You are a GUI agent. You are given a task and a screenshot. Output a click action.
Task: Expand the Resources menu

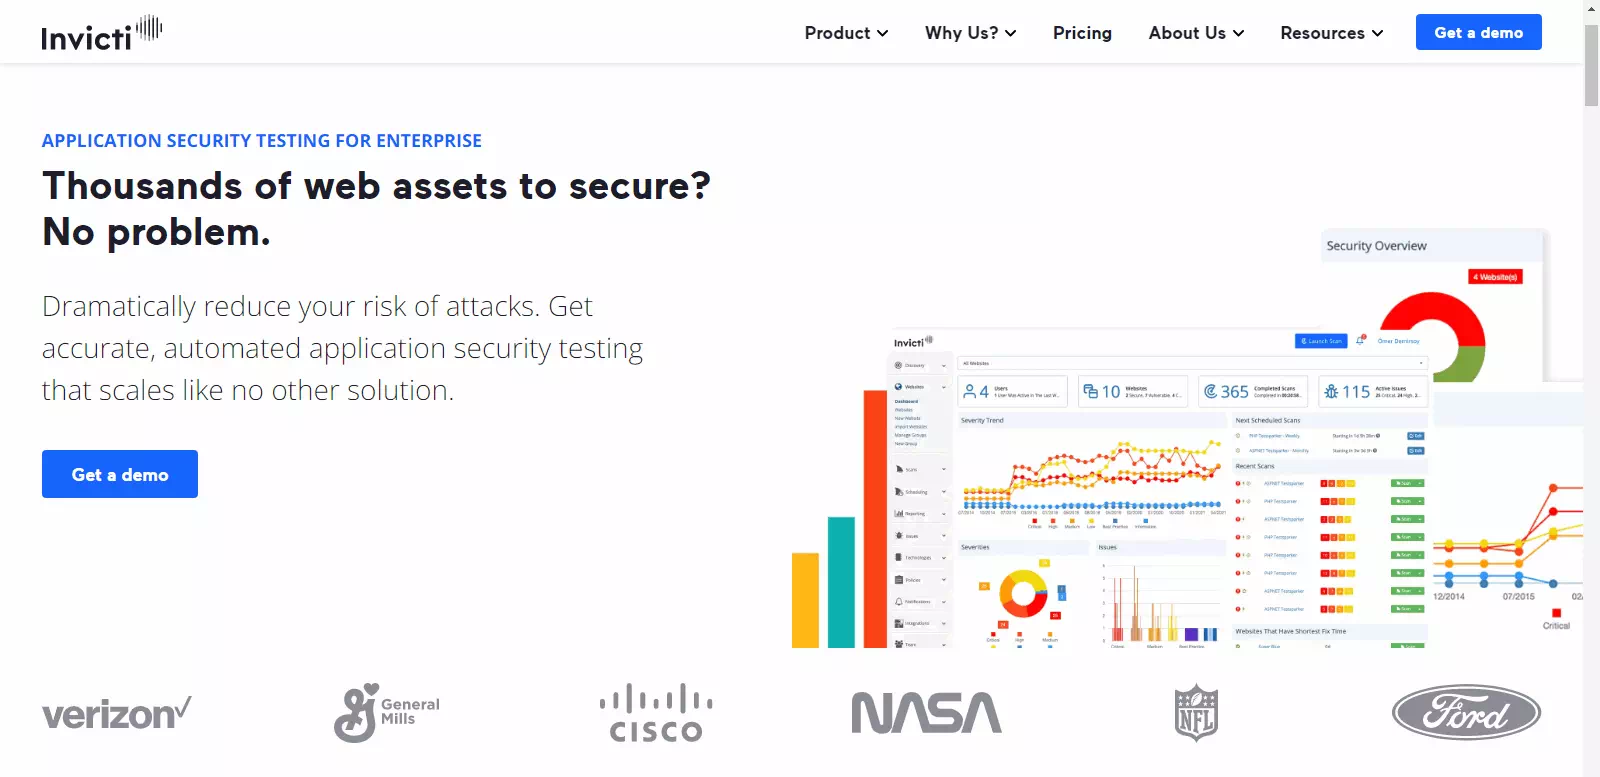tap(1331, 33)
